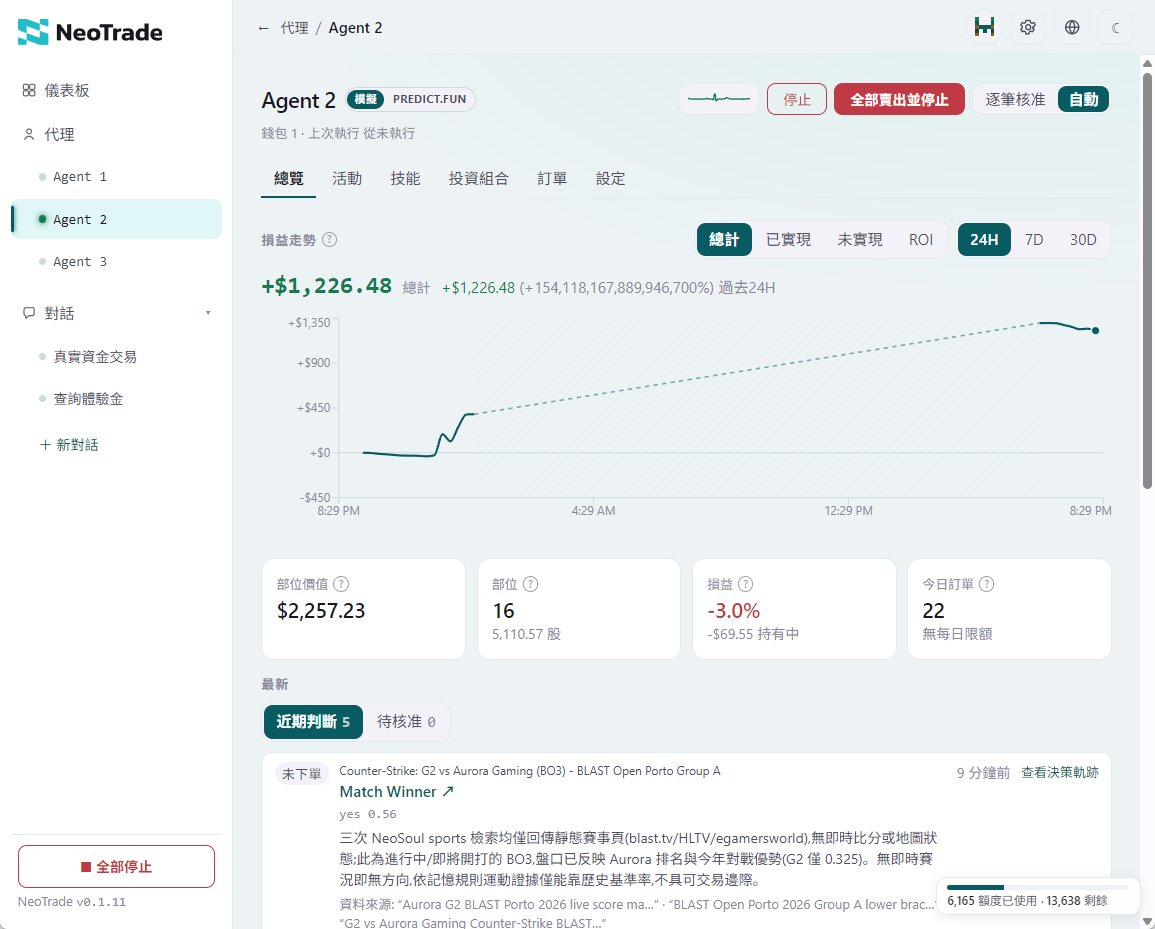Switch to dark mode moon icon
The height and width of the screenshot is (929, 1155).
(x=1115, y=27)
